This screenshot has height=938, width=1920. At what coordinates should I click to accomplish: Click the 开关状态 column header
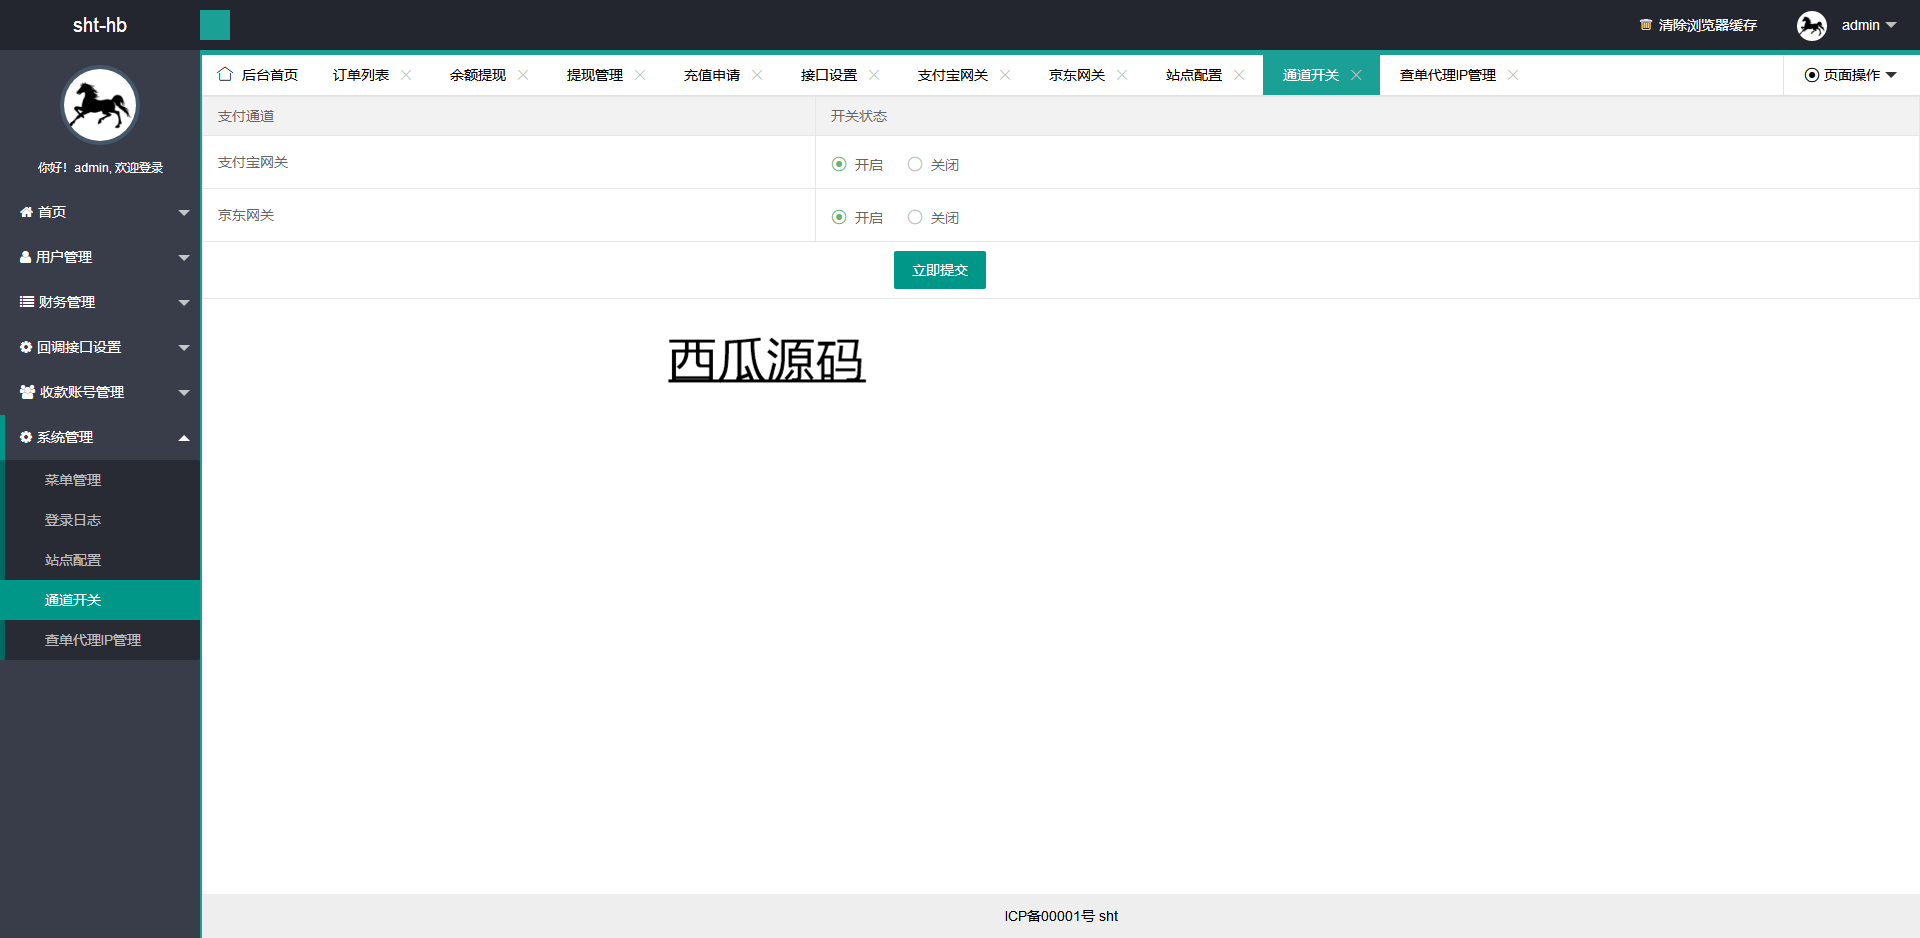859,116
